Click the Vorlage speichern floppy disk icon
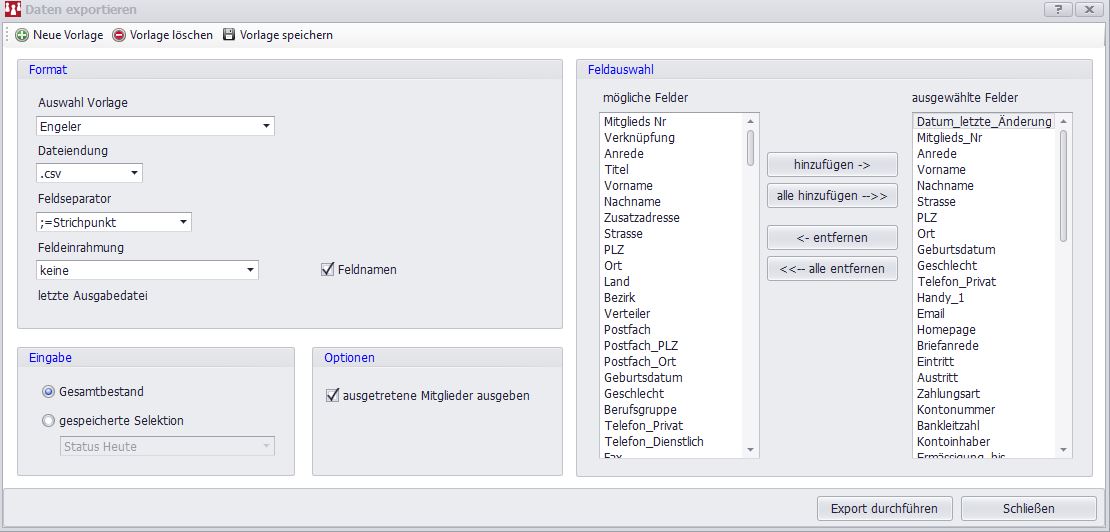The image size is (1110, 532). 229,35
